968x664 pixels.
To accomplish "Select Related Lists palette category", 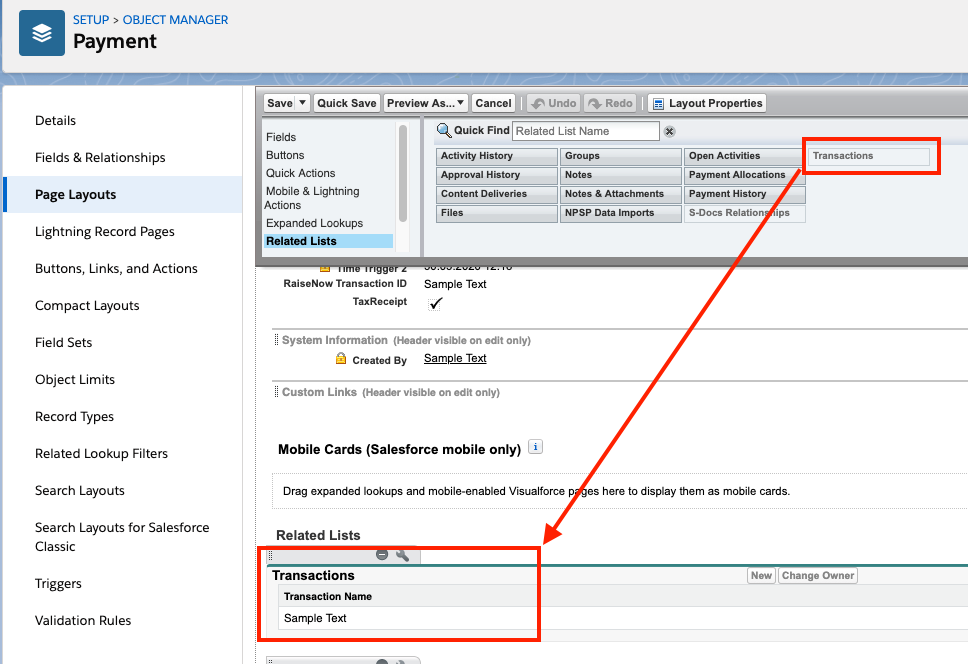I will [328, 241].
